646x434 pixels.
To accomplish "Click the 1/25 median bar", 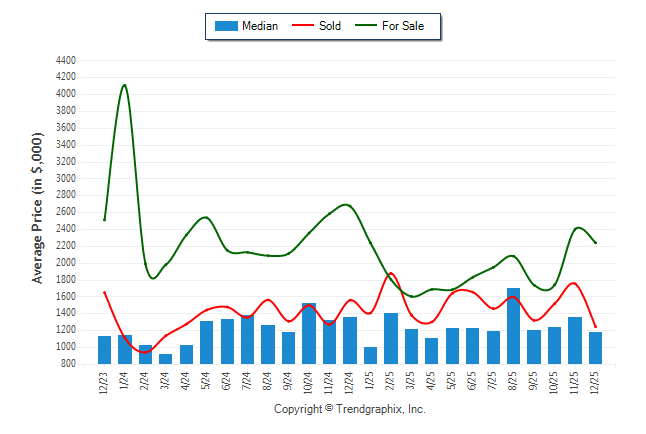I will point(371,355).
